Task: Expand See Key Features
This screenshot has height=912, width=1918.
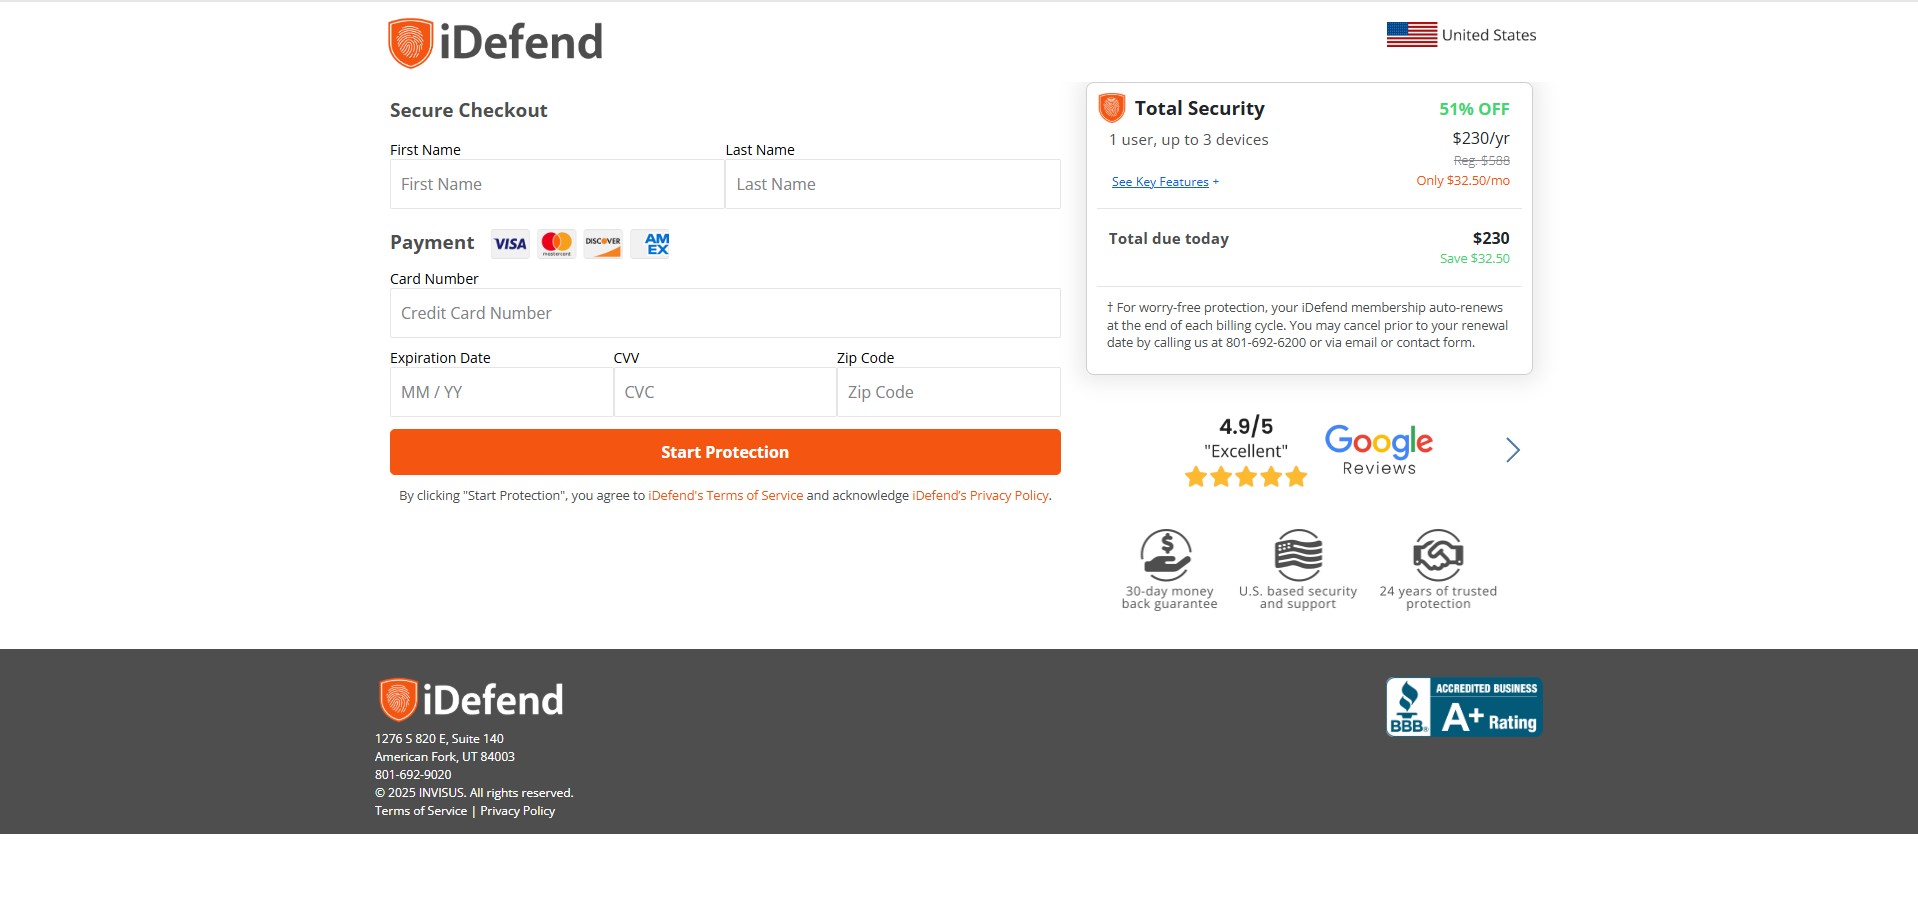Action: coord(1164,182)
